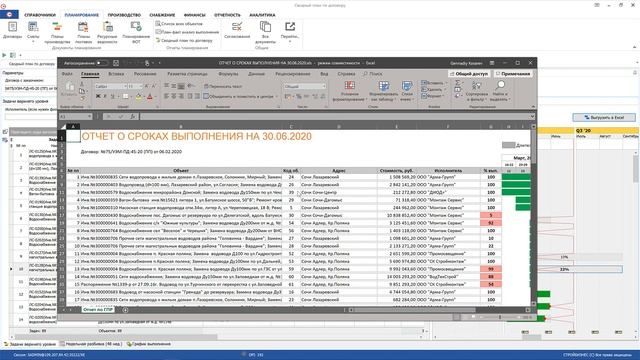Switch to the ПРОИЗВОДСТВО ribbon tab
This screenshot has height=360, width=640.
[x=124, y=15]
